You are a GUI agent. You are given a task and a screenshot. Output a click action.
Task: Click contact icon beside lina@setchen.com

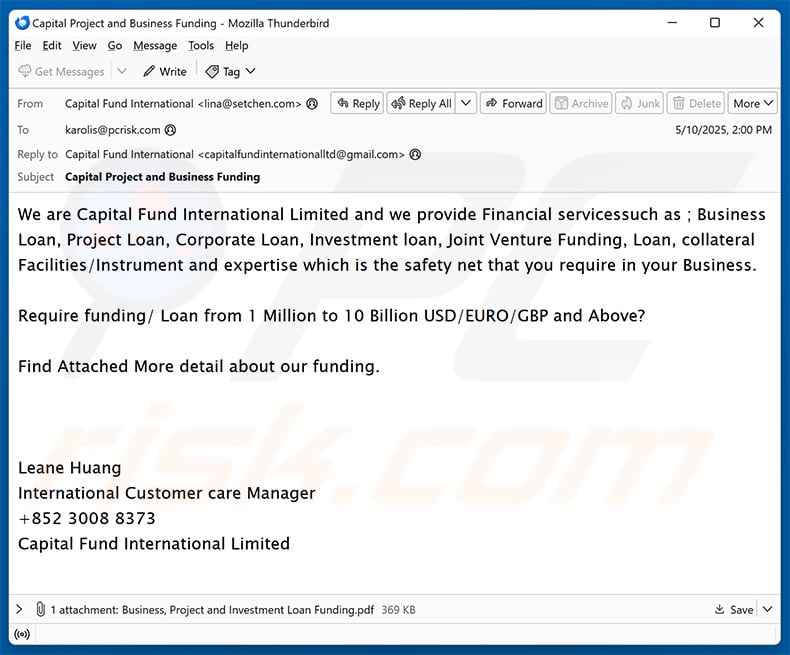312,104
